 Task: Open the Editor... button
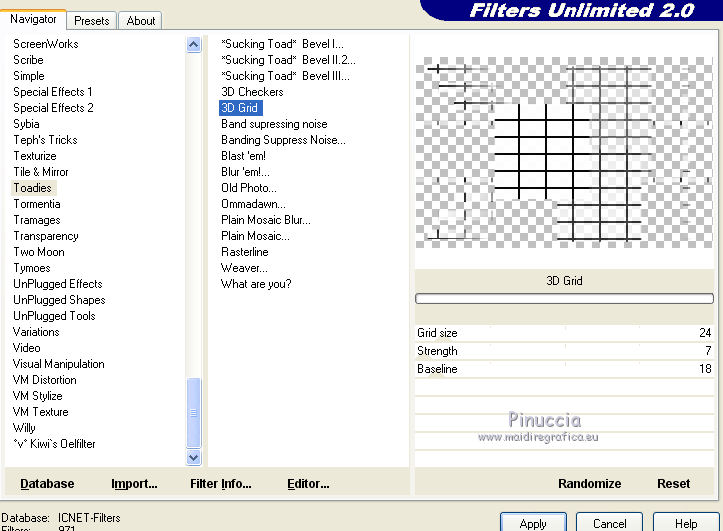[x=308, y=484]
